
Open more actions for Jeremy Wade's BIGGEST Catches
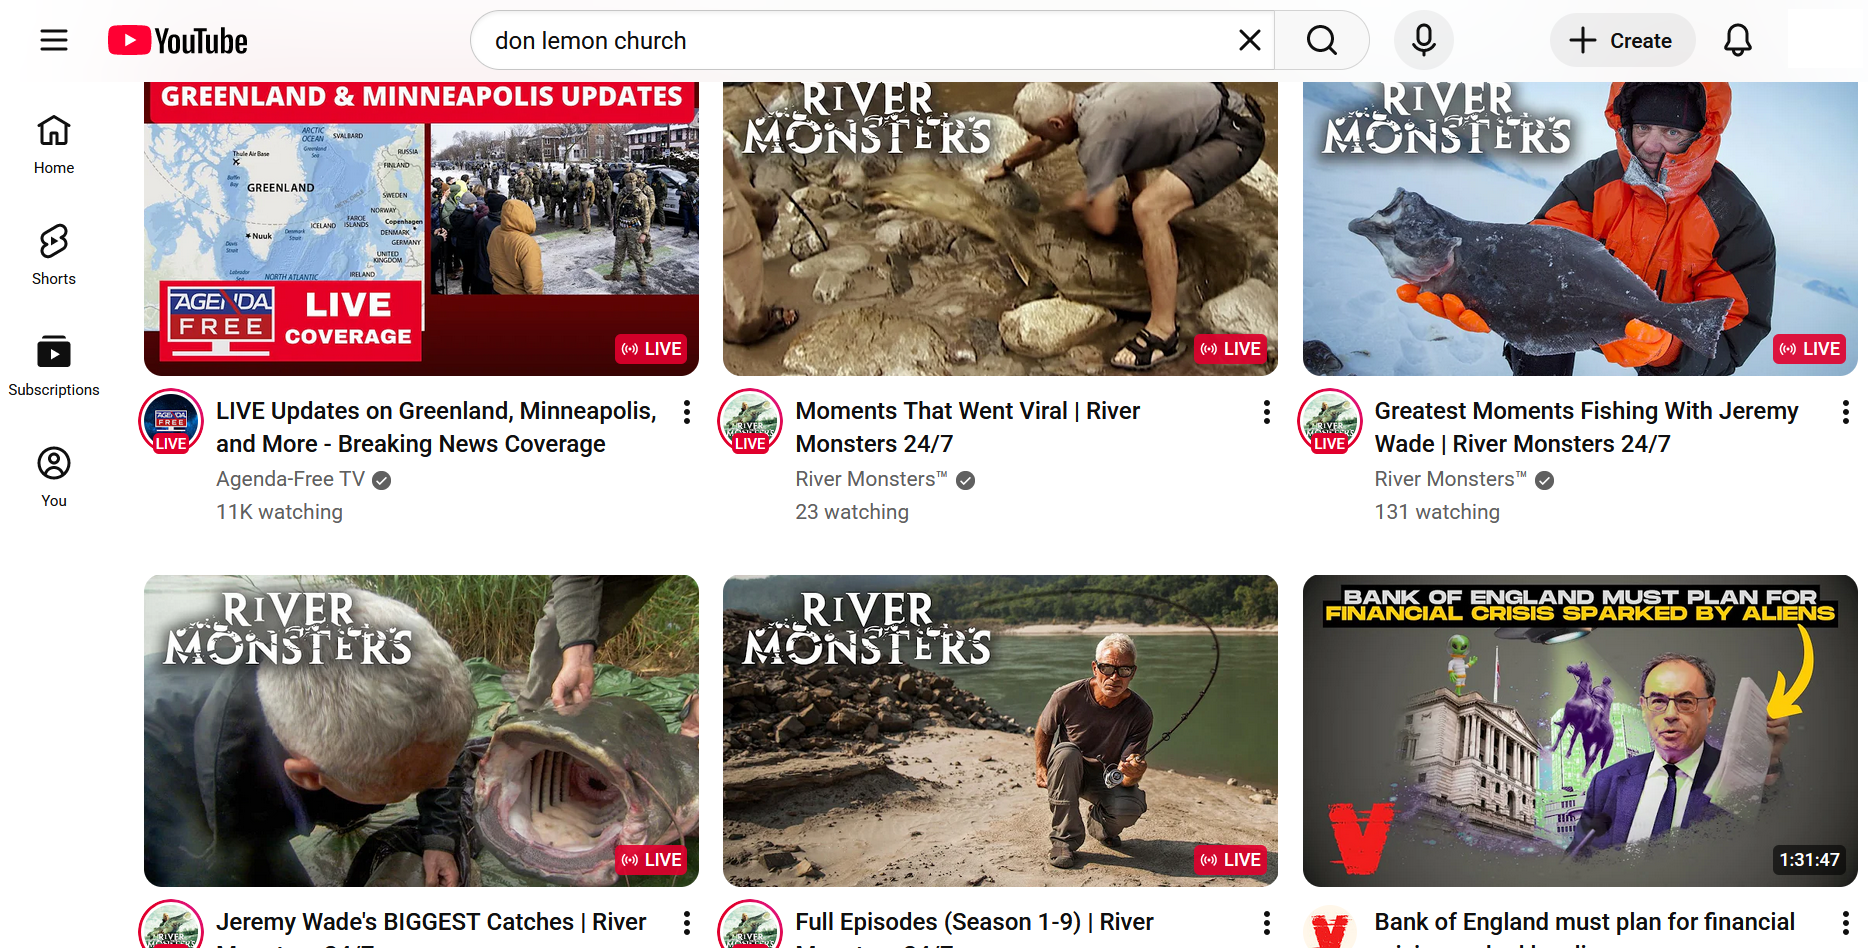point(687,923)
